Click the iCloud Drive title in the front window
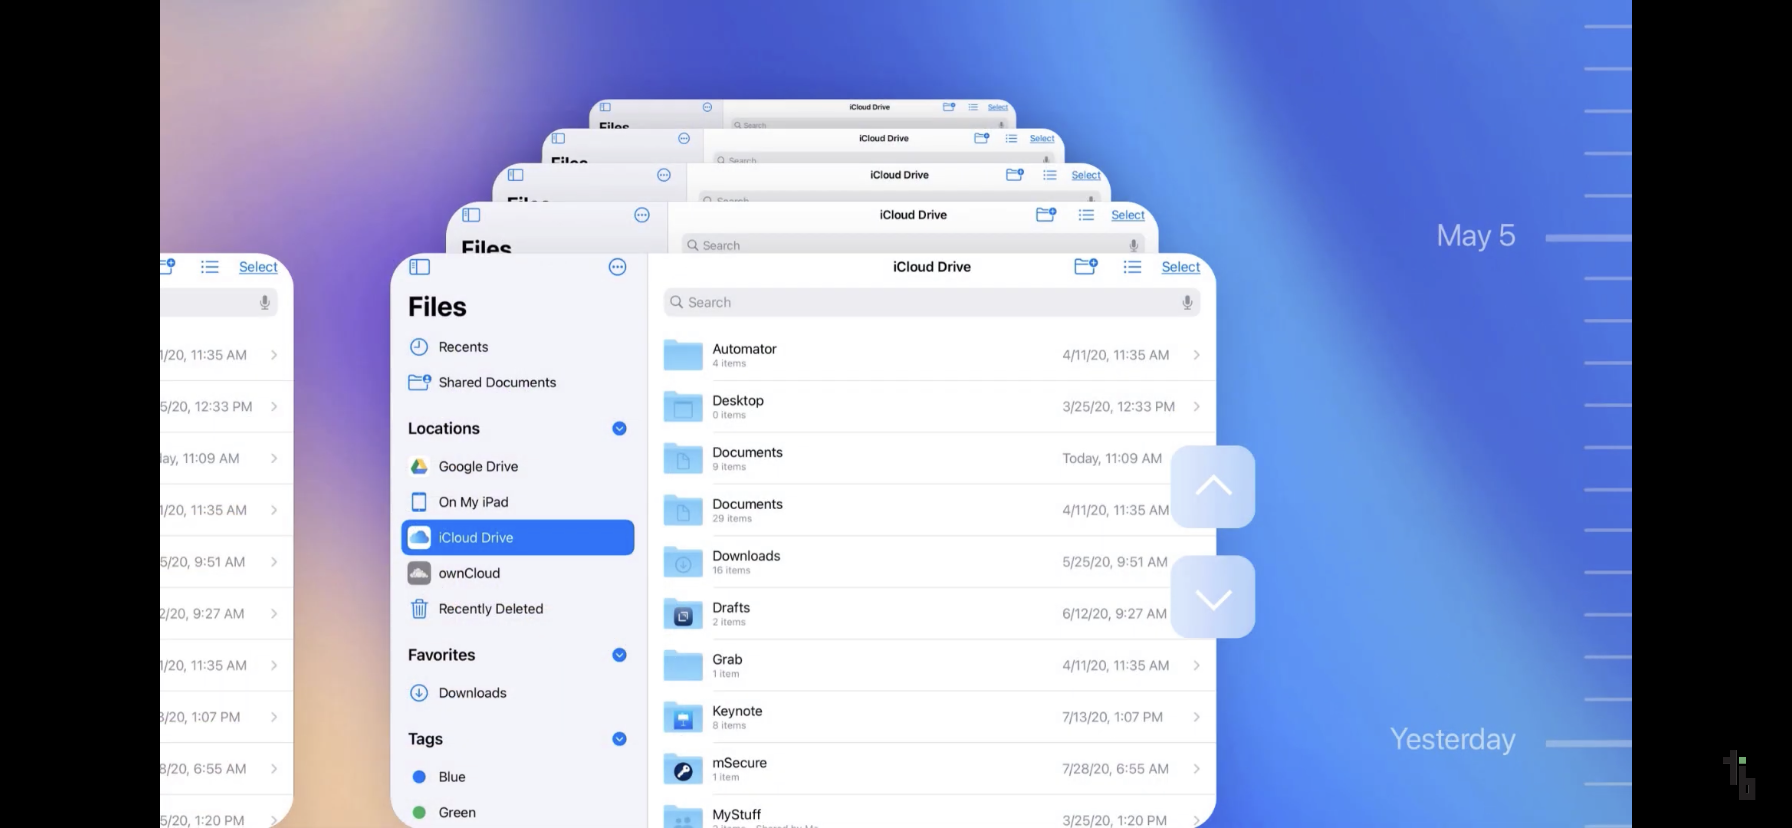Screen dimensions: 1792x828 click(932, 267)
